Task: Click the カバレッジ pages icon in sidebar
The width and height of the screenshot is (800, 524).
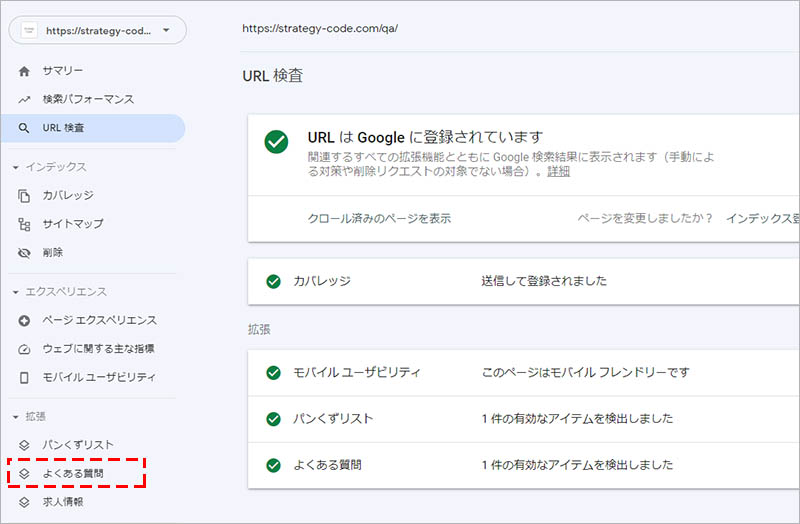Action: (x=24, y=196)
